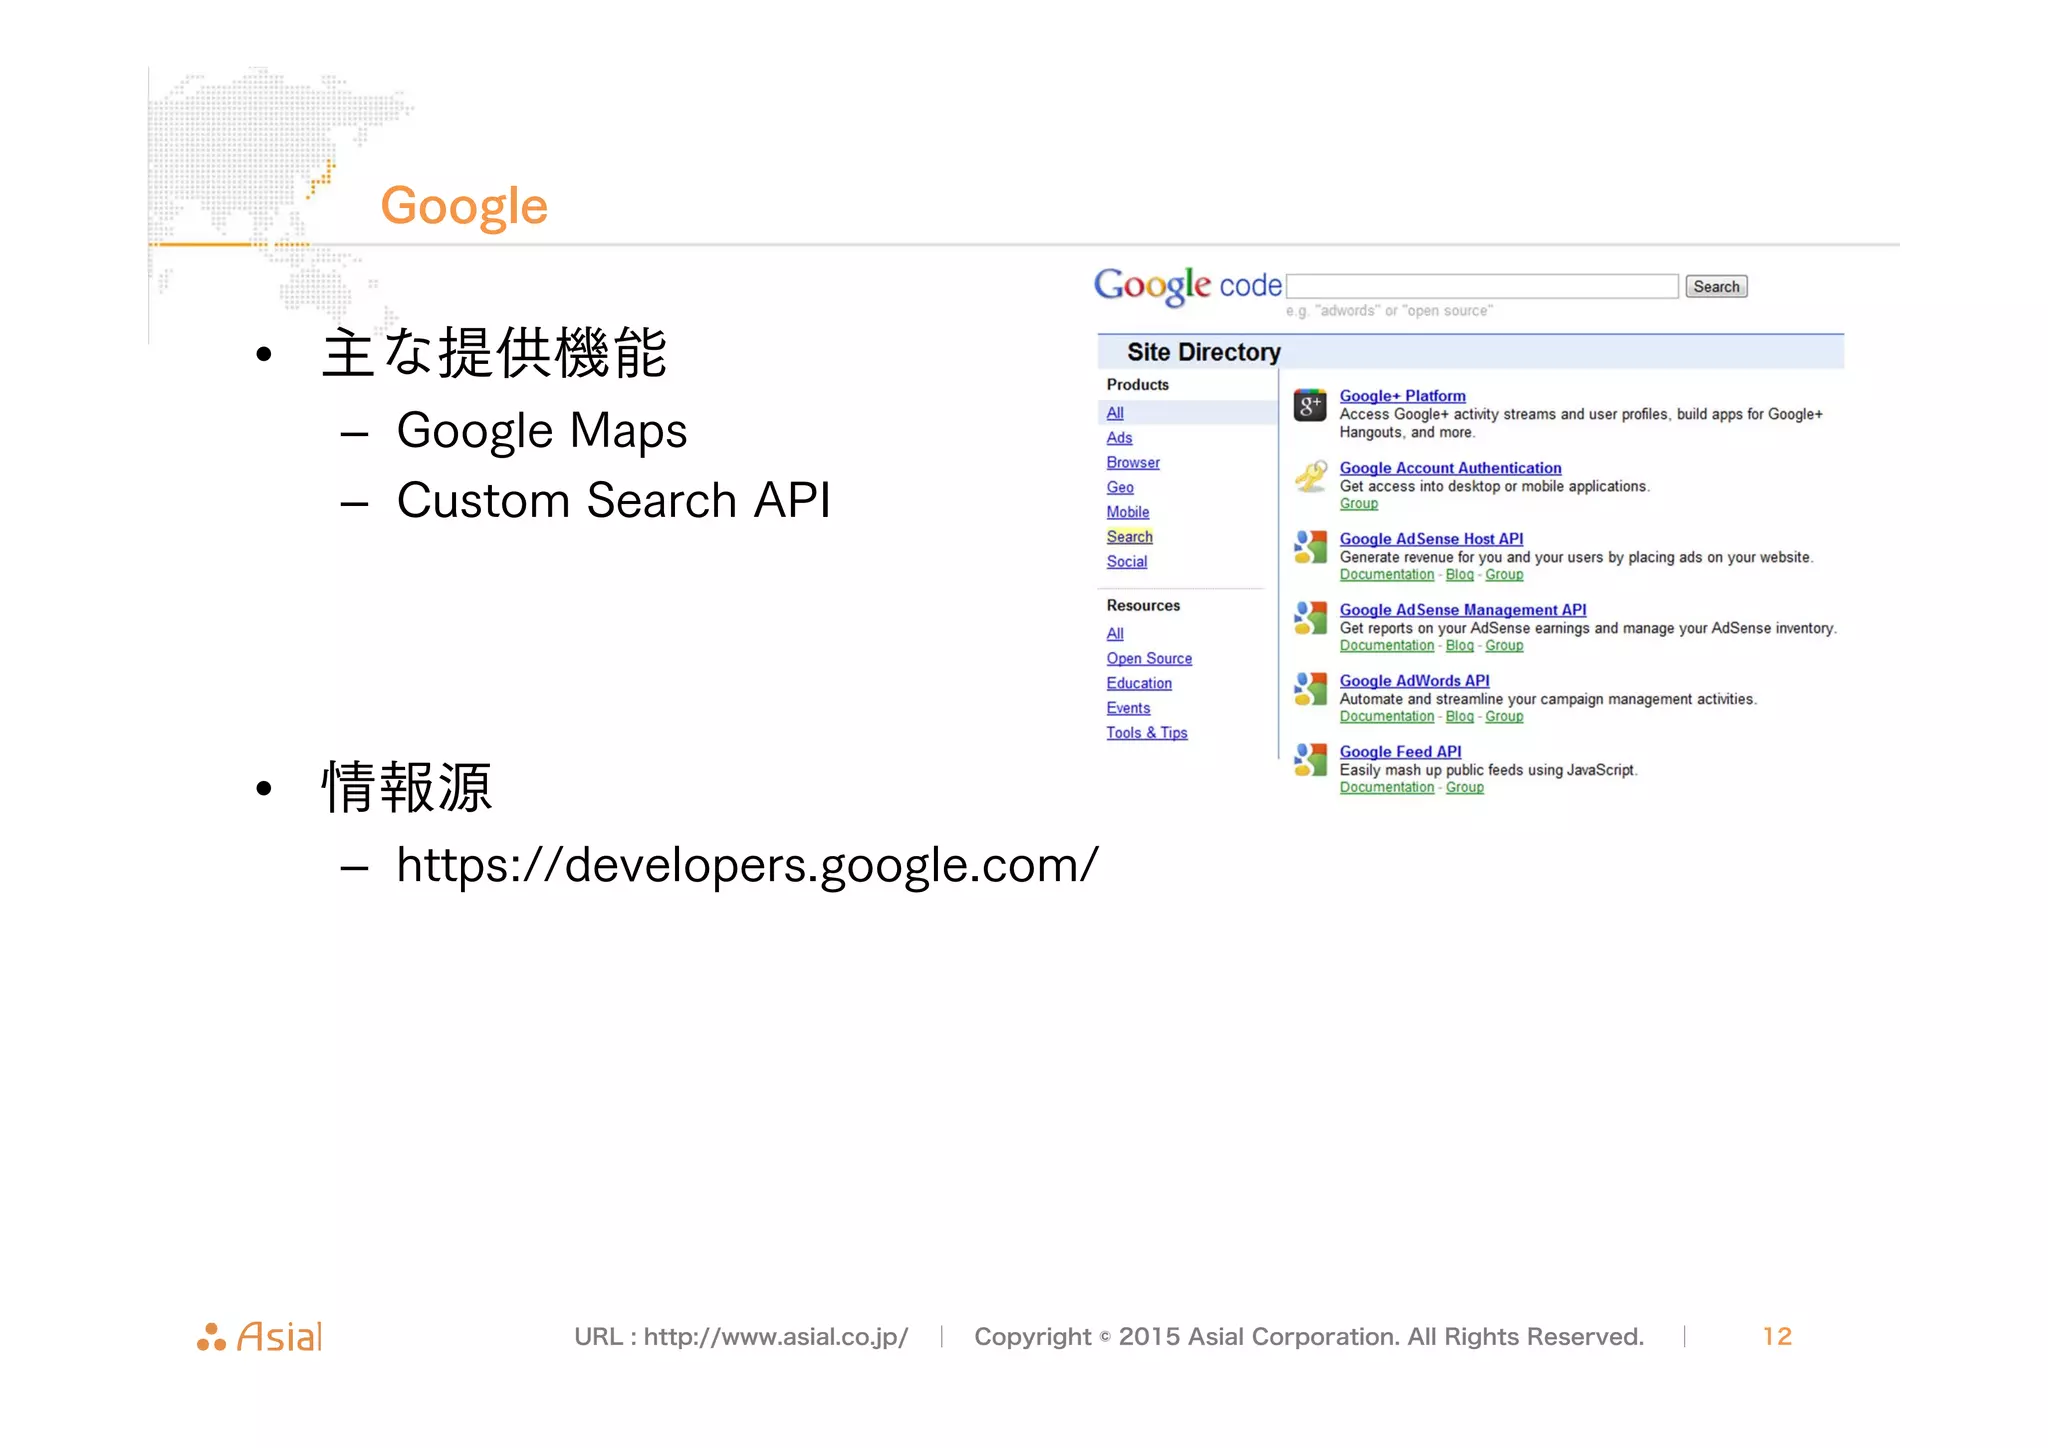2048x1448 pixels.
Task: Open Documentation link under Google AdWords API
Action: [1386, 717]
